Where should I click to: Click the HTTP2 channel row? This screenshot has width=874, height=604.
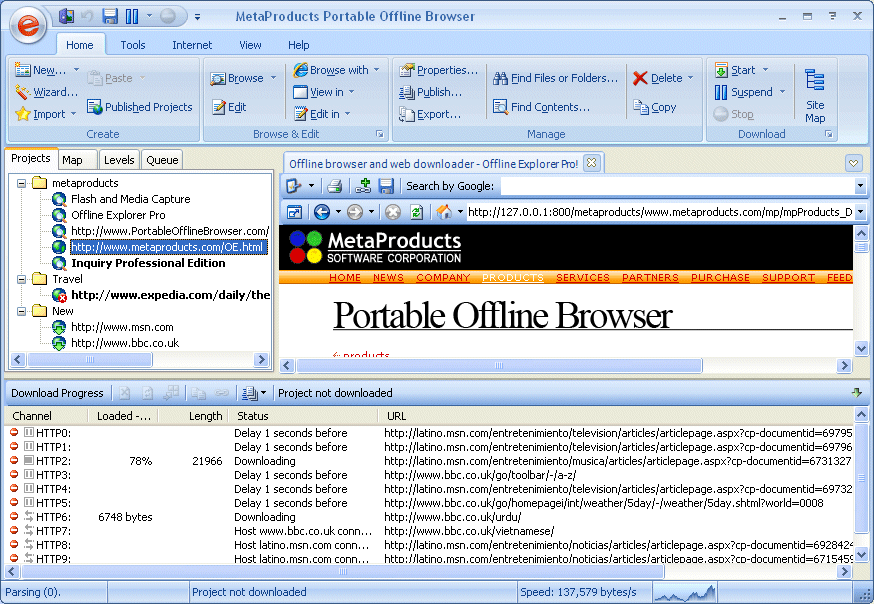click(429, 461)
